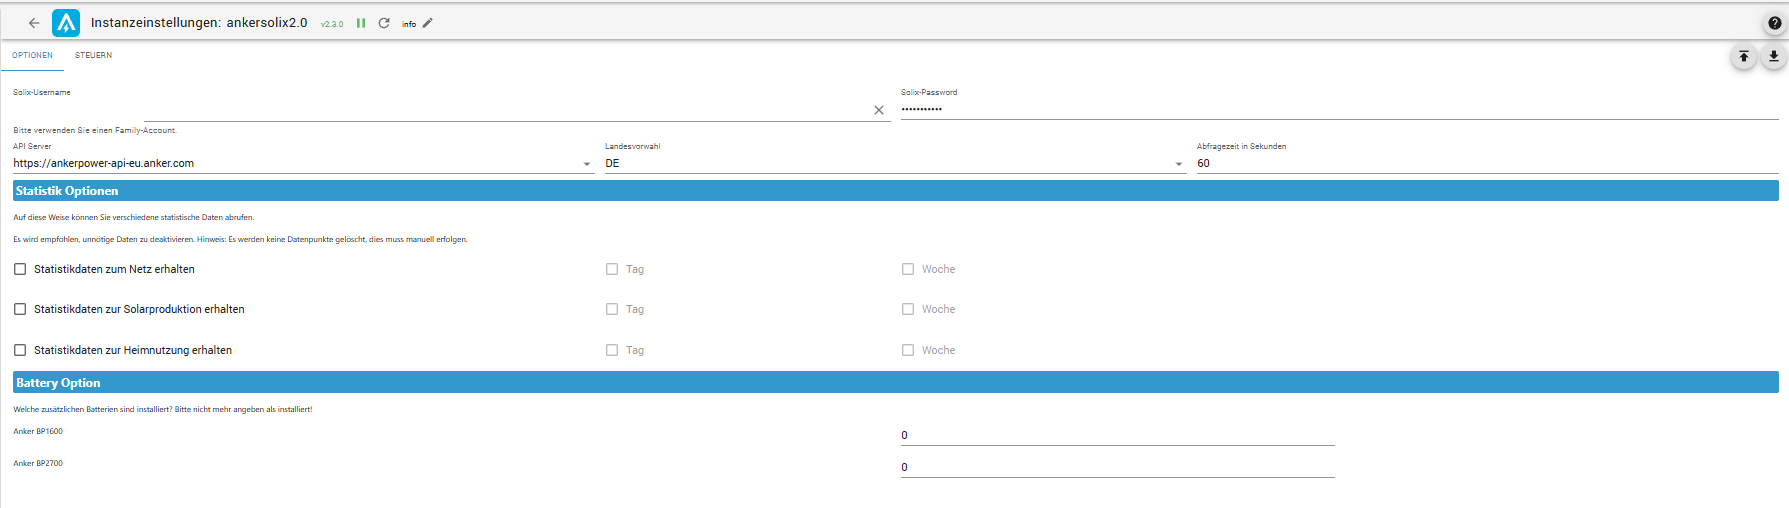1789x508 pixels.
Task: Click the download configuration icon
Action: pos(1773,57)
